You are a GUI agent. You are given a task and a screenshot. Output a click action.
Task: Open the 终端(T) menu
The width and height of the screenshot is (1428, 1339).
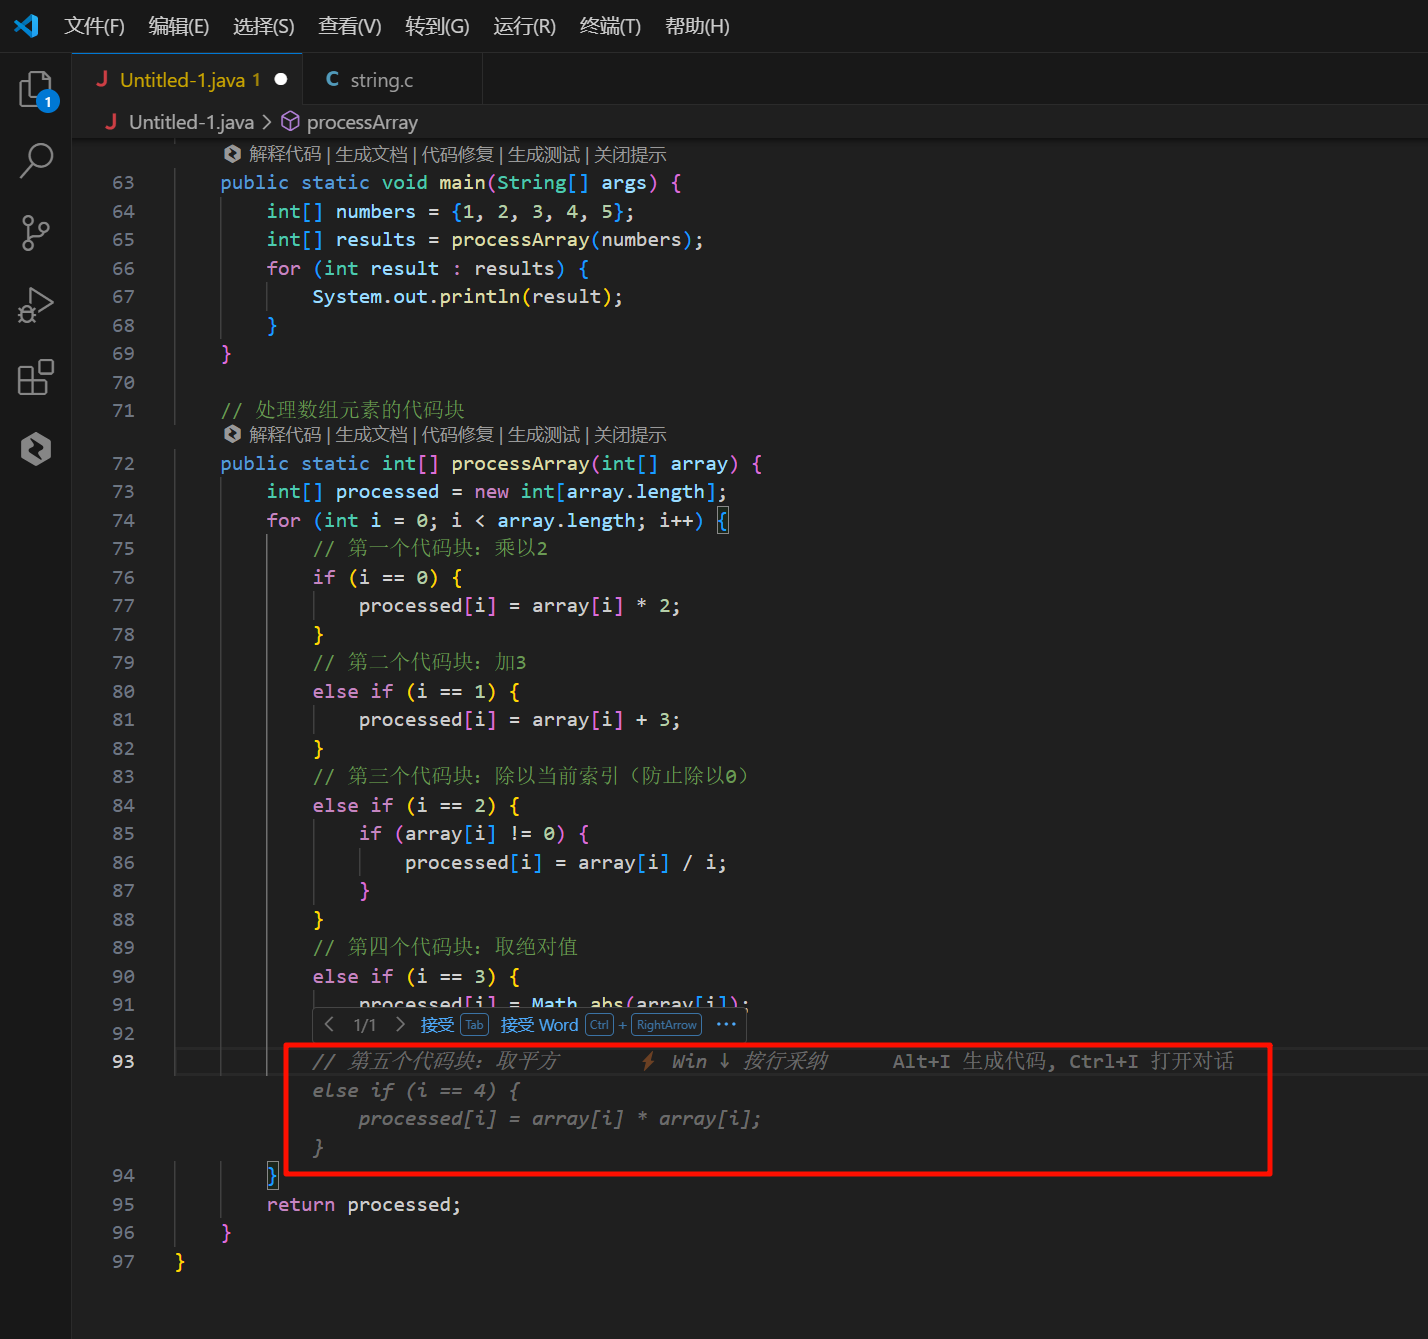pos(610,26)
